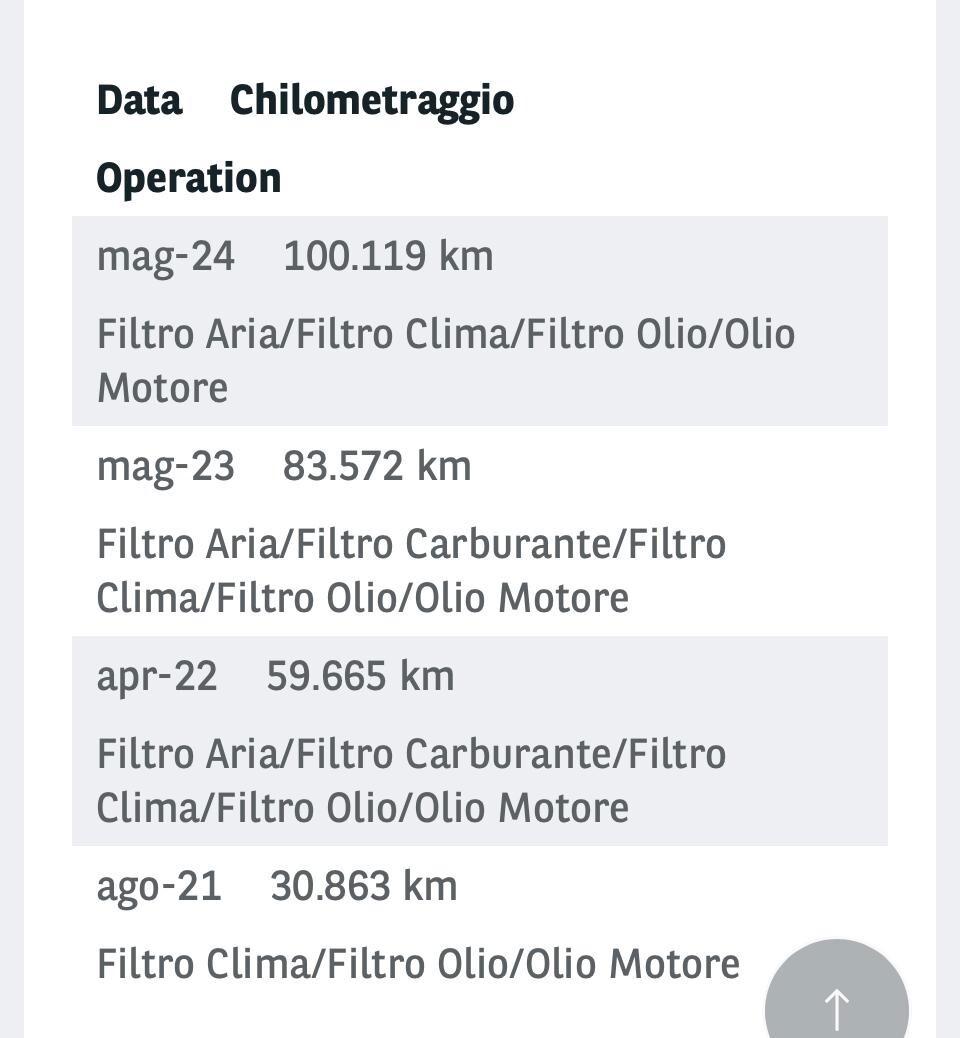Image resolution: width=960 pixels, height=1038 pixels.
Task: Click the Filtro Aria/Filtro Clima operation text for mag-24
Action: tap(446, 361)
